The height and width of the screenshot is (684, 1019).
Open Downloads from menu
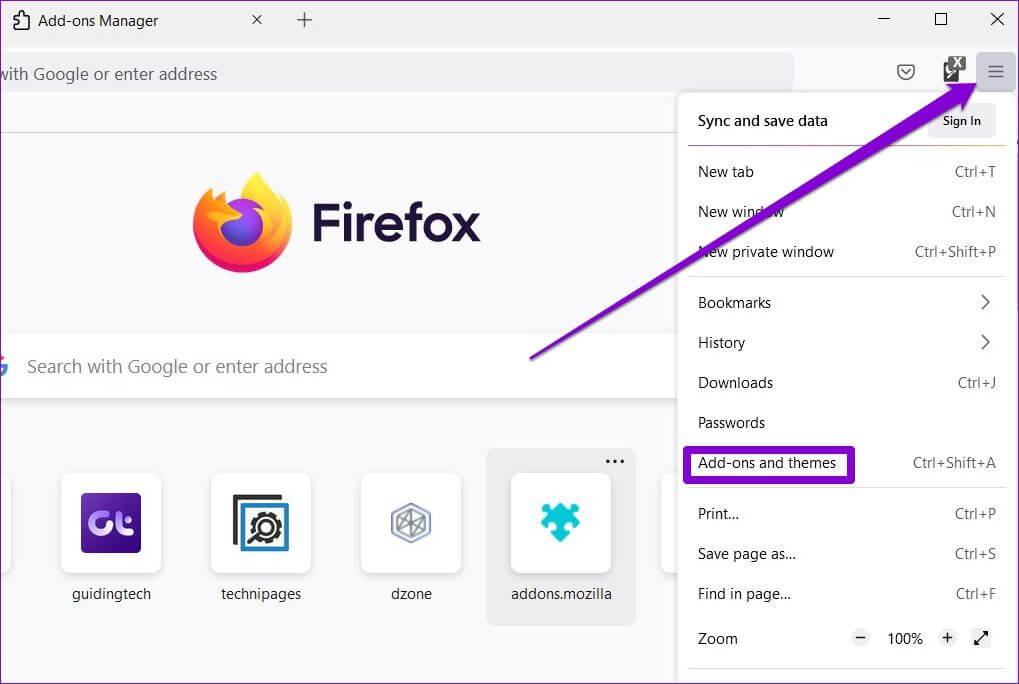tap(846, 383)
